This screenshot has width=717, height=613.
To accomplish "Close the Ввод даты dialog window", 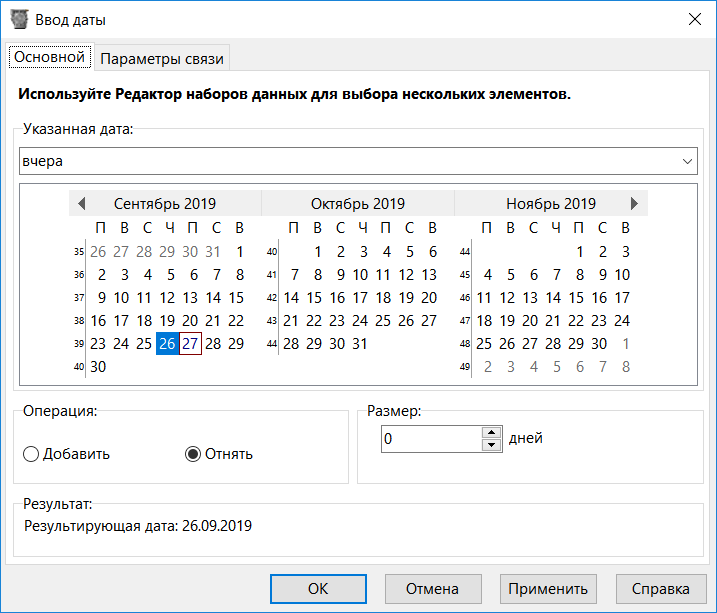I will pos(693,19).
